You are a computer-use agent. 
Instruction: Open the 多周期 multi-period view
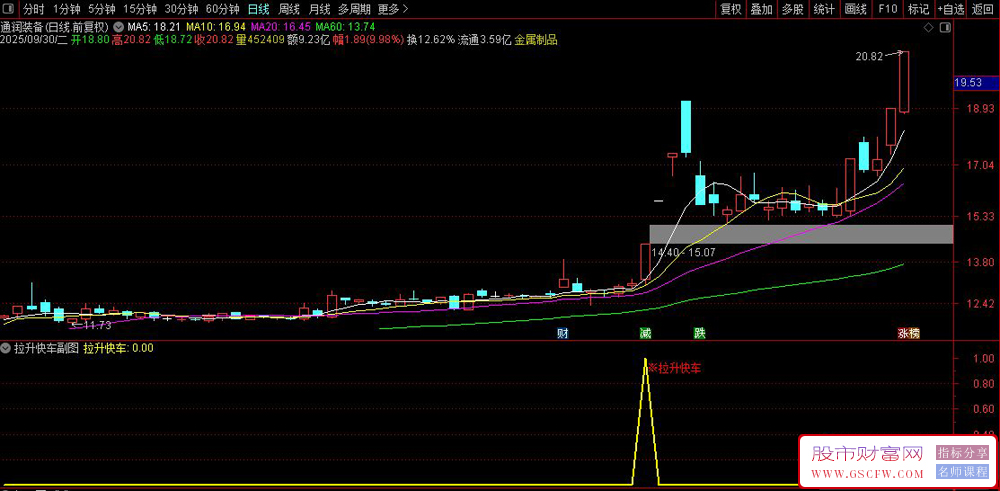354,9
